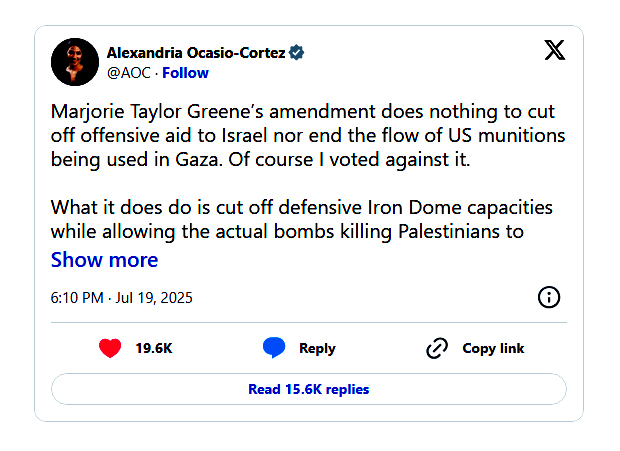Open Alexandria Ocasio-Cortez's profile picture
620x451 pixels.
[x=74, y=62]
